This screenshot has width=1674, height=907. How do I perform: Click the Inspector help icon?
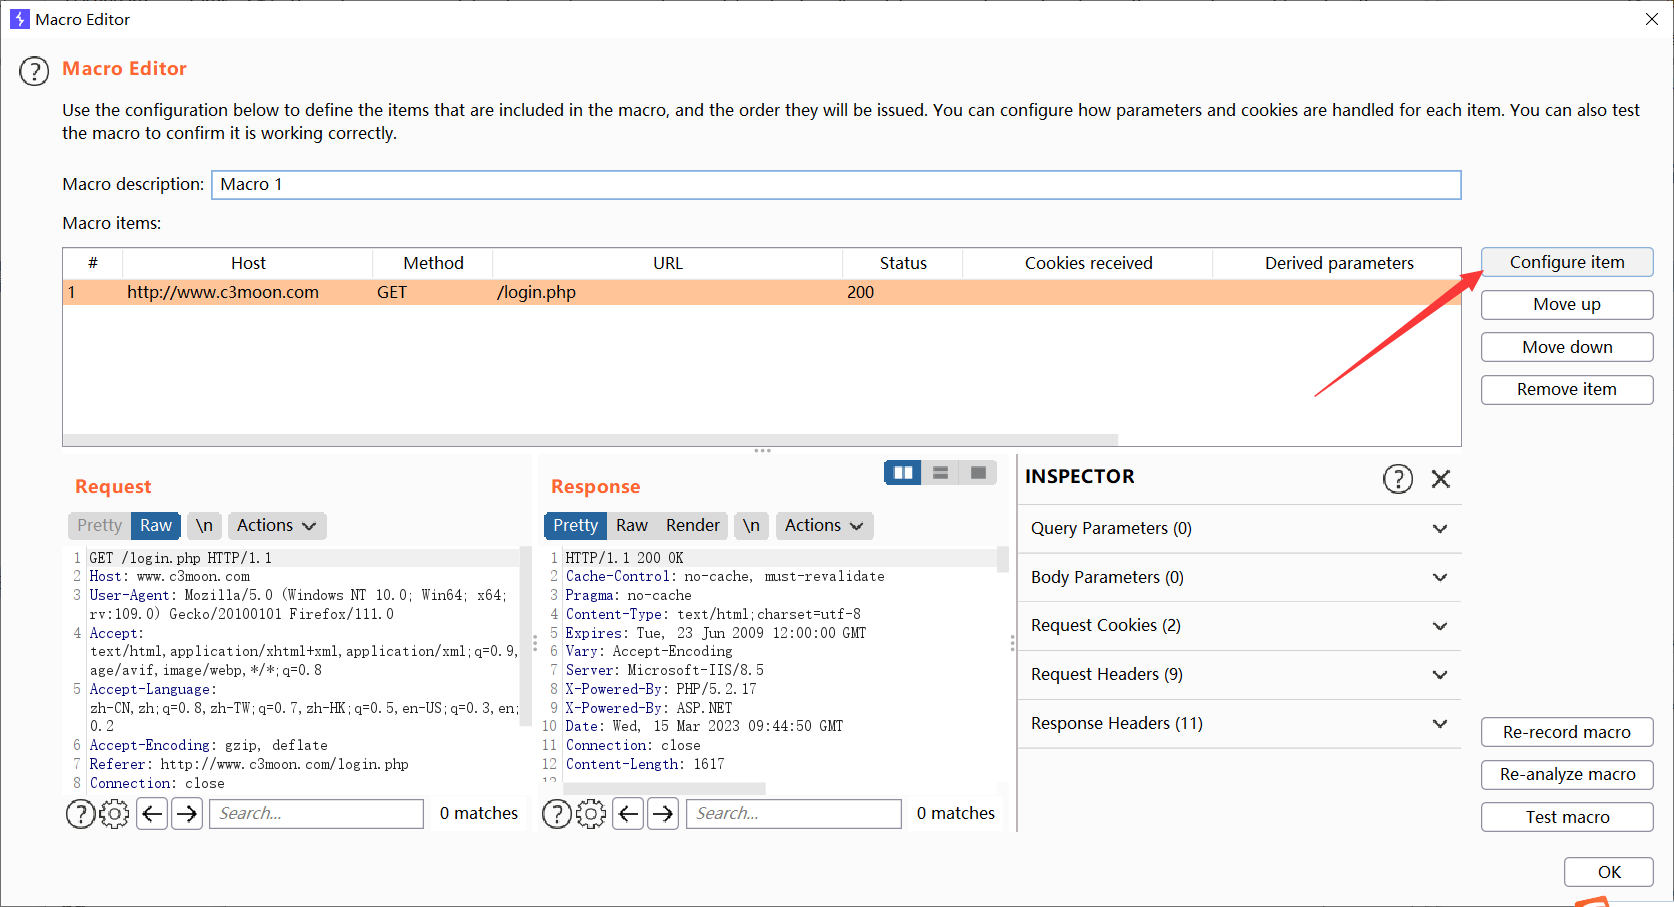click(x=1397, y=479)
